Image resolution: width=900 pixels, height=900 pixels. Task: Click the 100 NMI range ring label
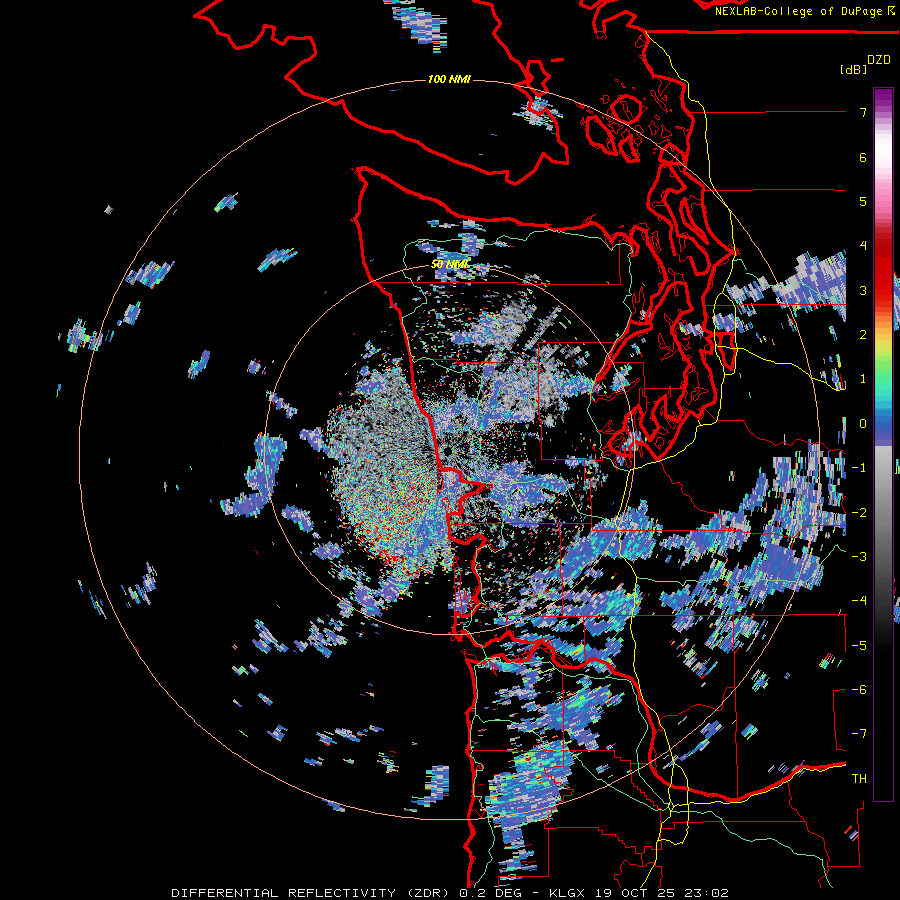449,79
